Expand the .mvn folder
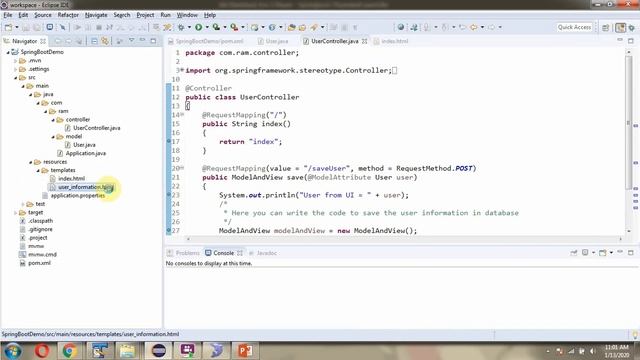The width and height of the screenshot is (640, 360). (x=16, y=61)
